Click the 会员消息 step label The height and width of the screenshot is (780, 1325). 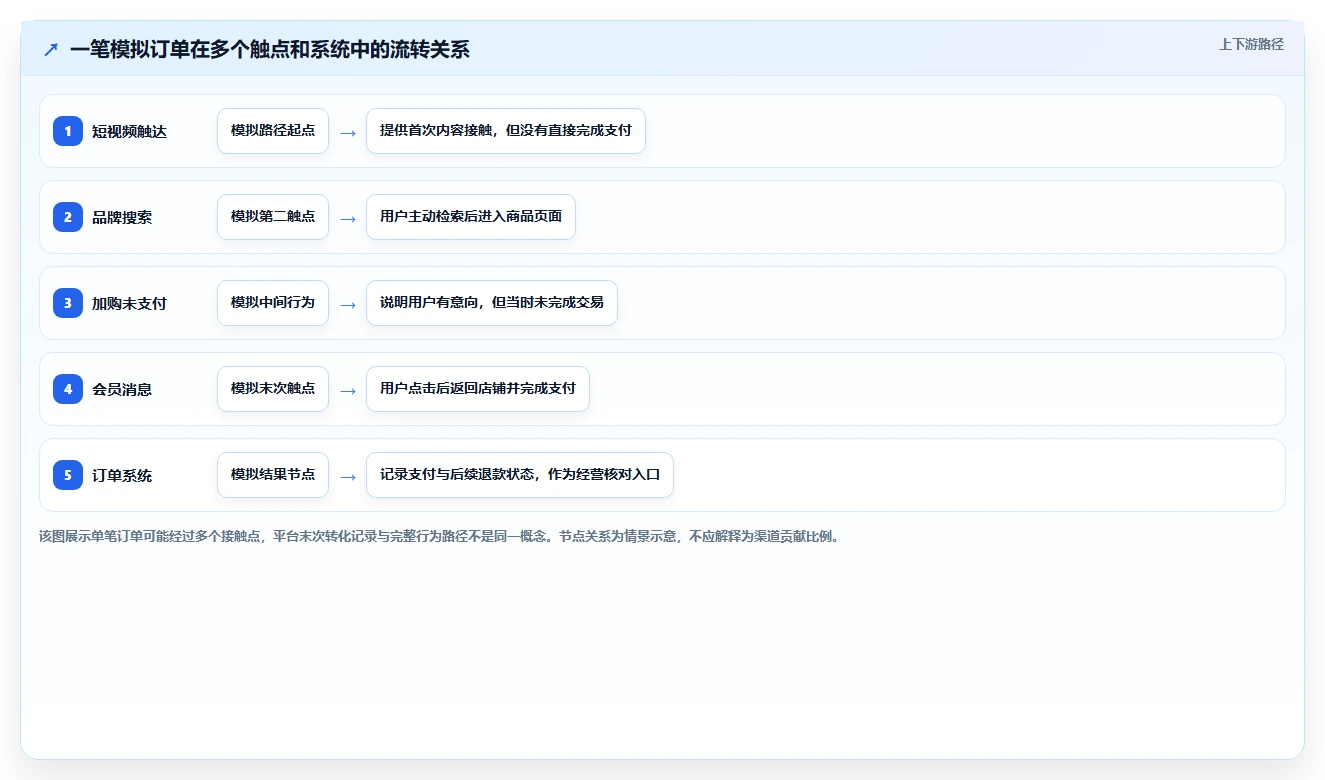coord(122,389)
